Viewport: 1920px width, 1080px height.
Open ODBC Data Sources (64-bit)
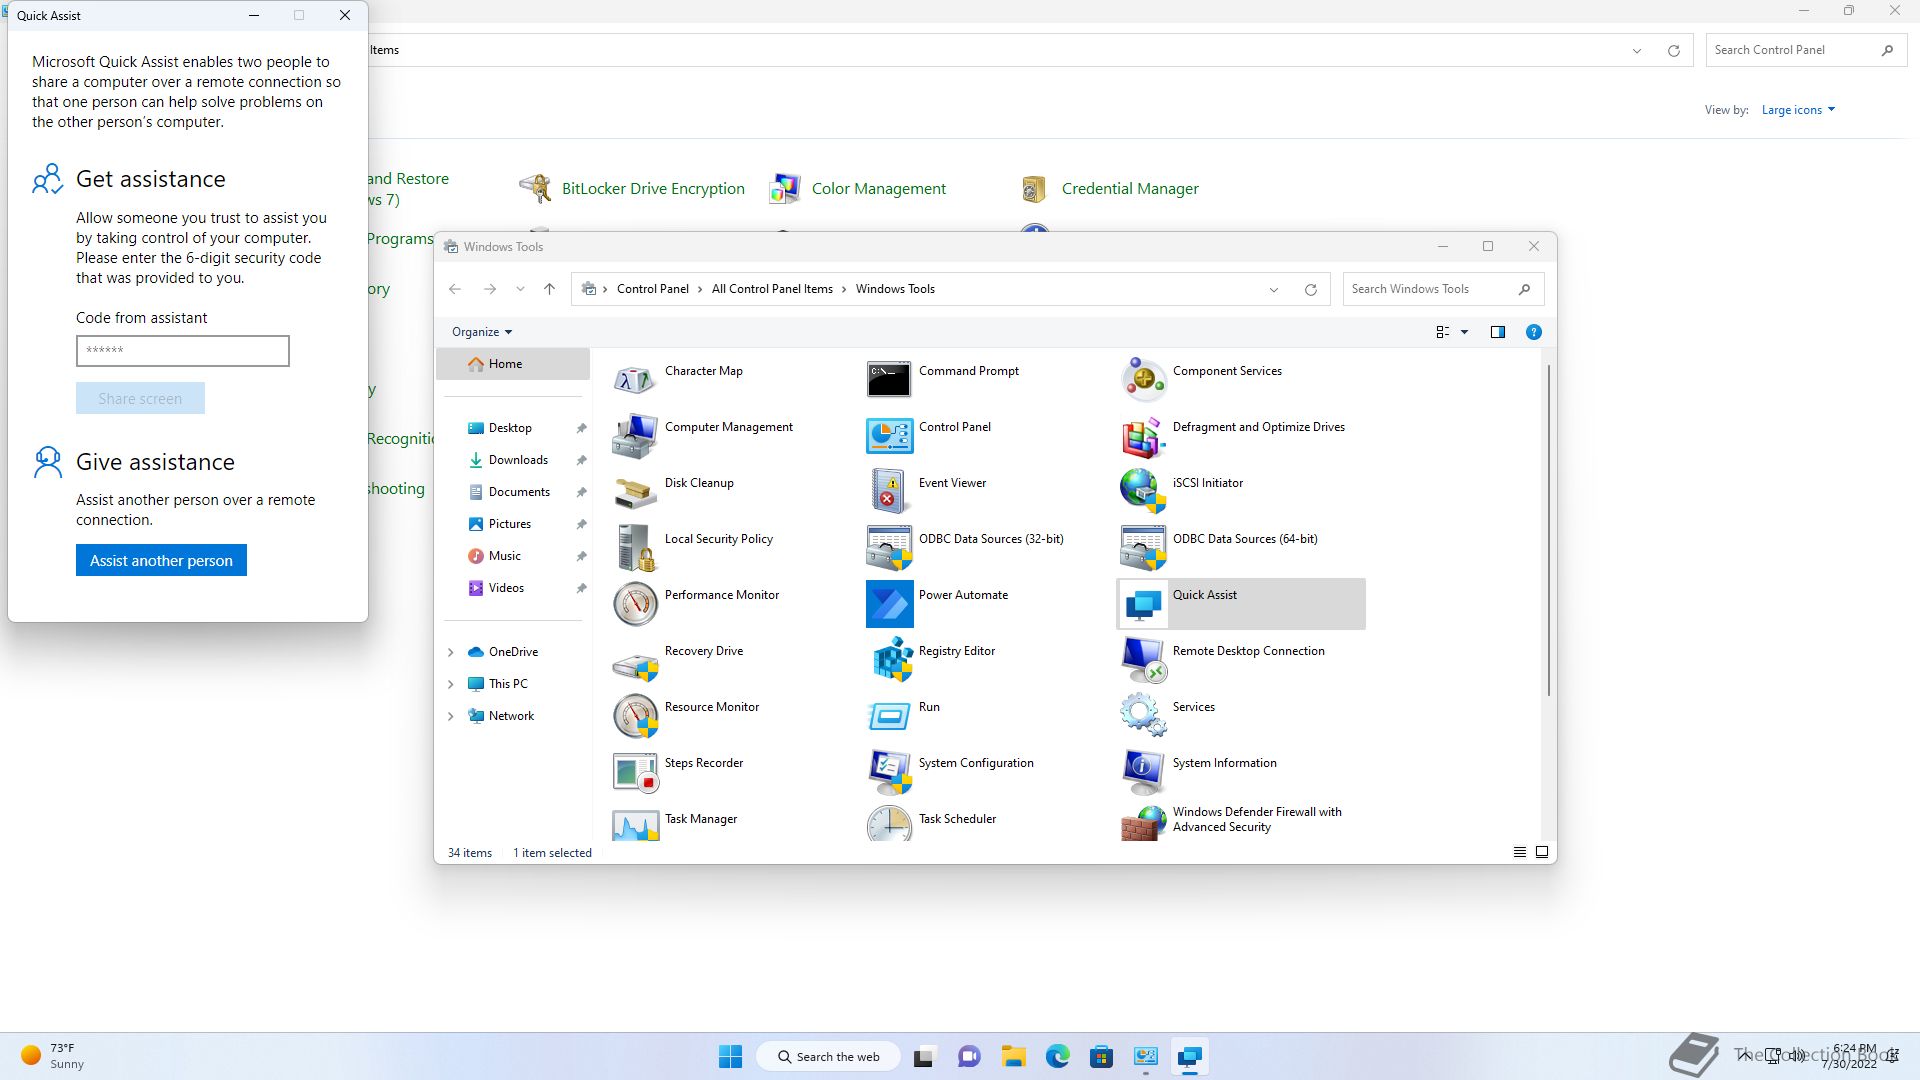click(x=1220, y=548)
